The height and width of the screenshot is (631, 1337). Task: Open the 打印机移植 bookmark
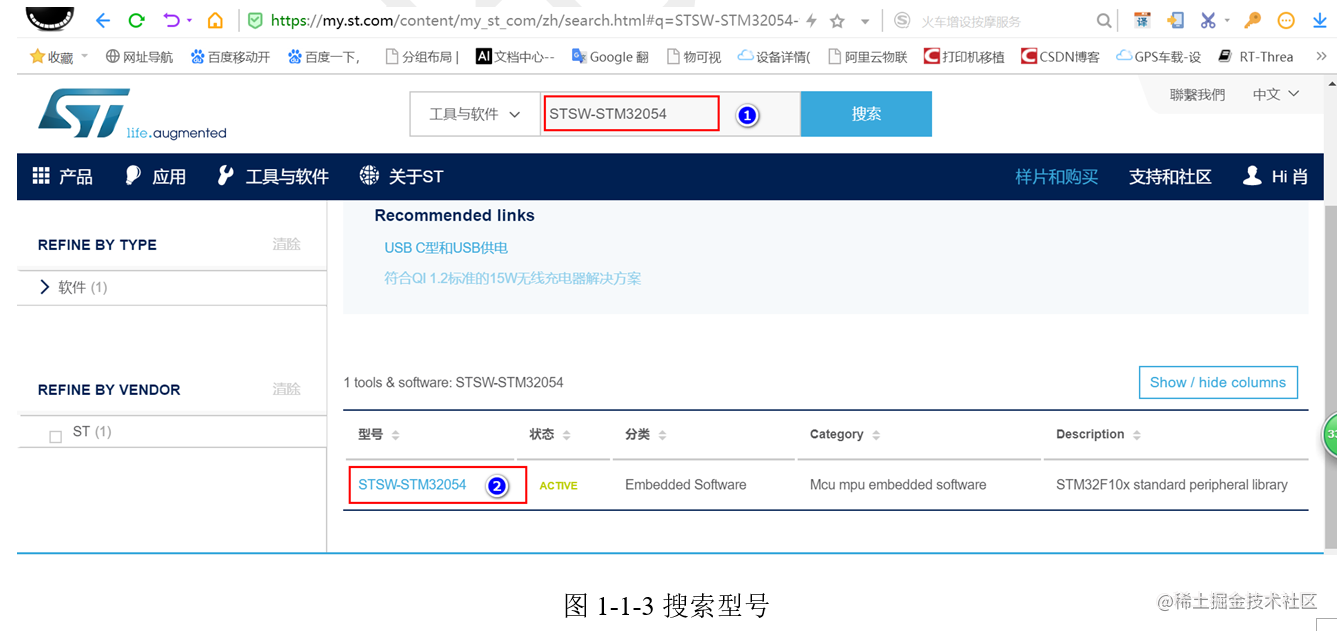pyautogui.click(x=964, y=57)
